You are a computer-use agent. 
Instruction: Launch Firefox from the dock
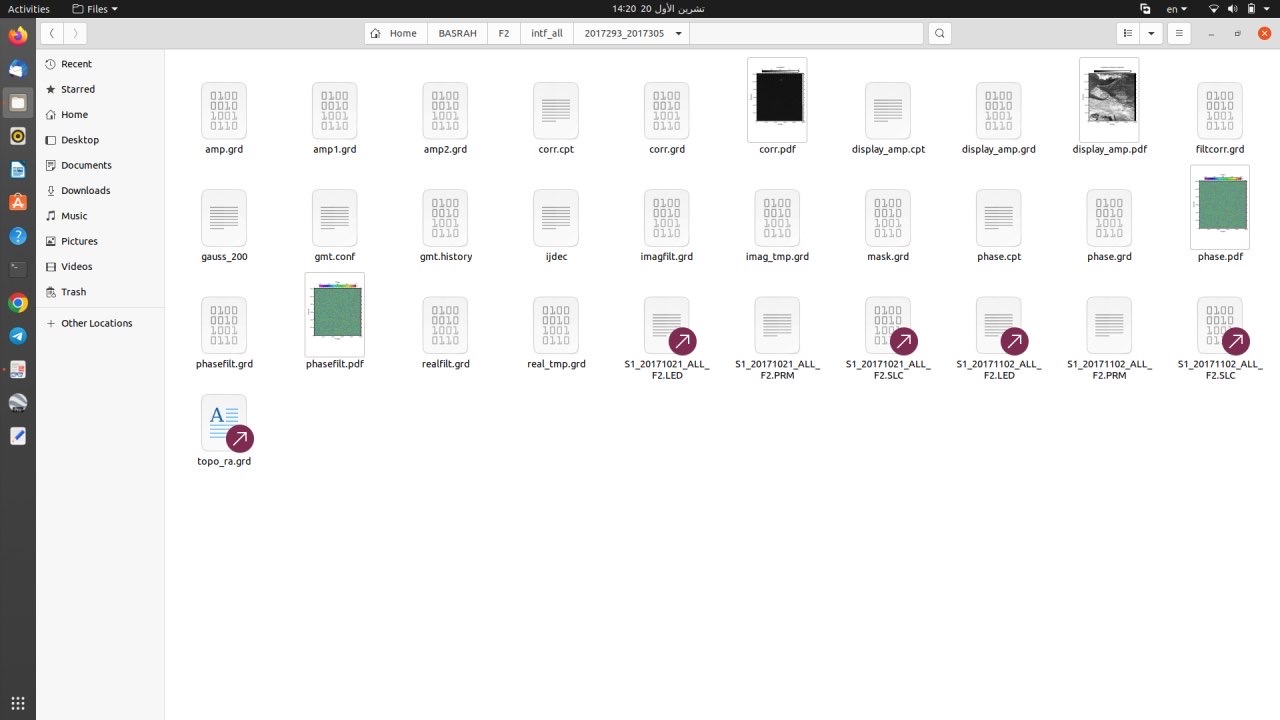point(17,35)
